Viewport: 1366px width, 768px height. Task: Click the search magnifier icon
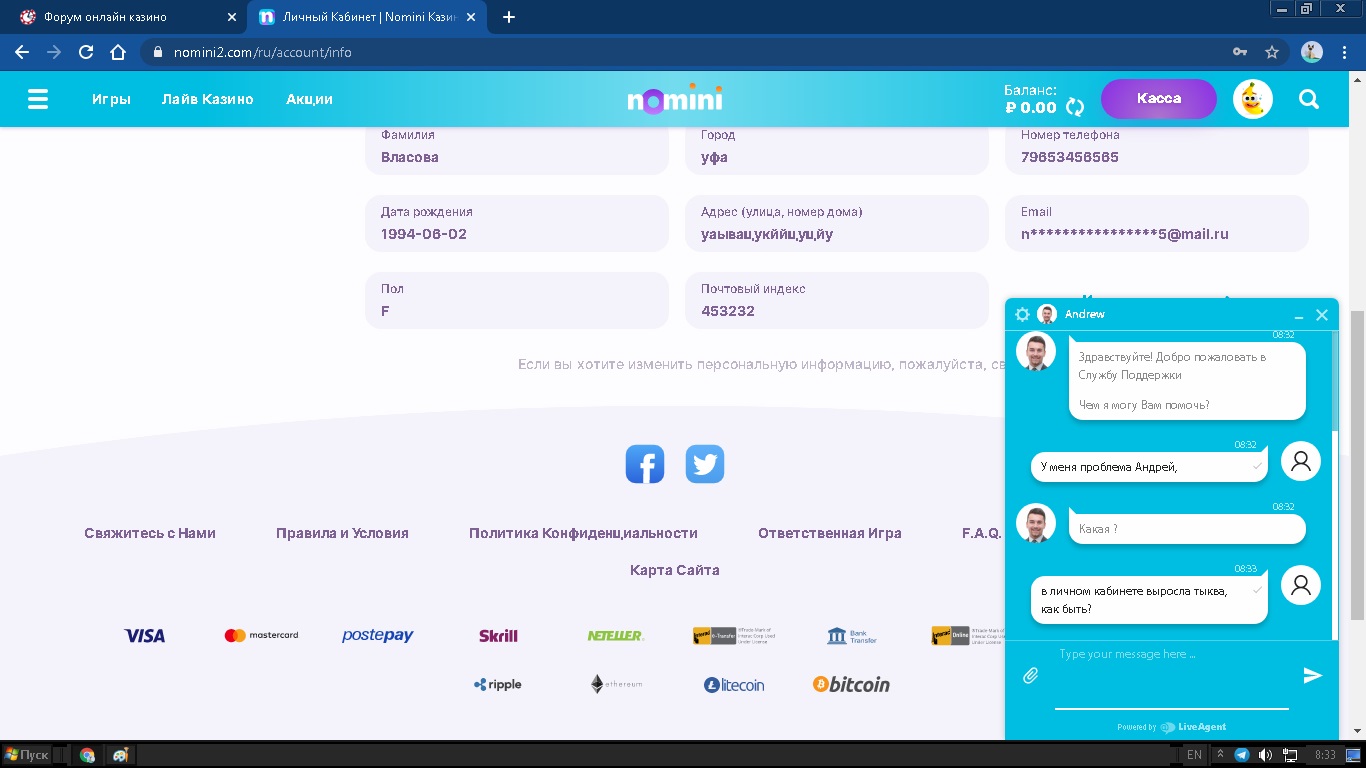click(x=1309, y=99)
